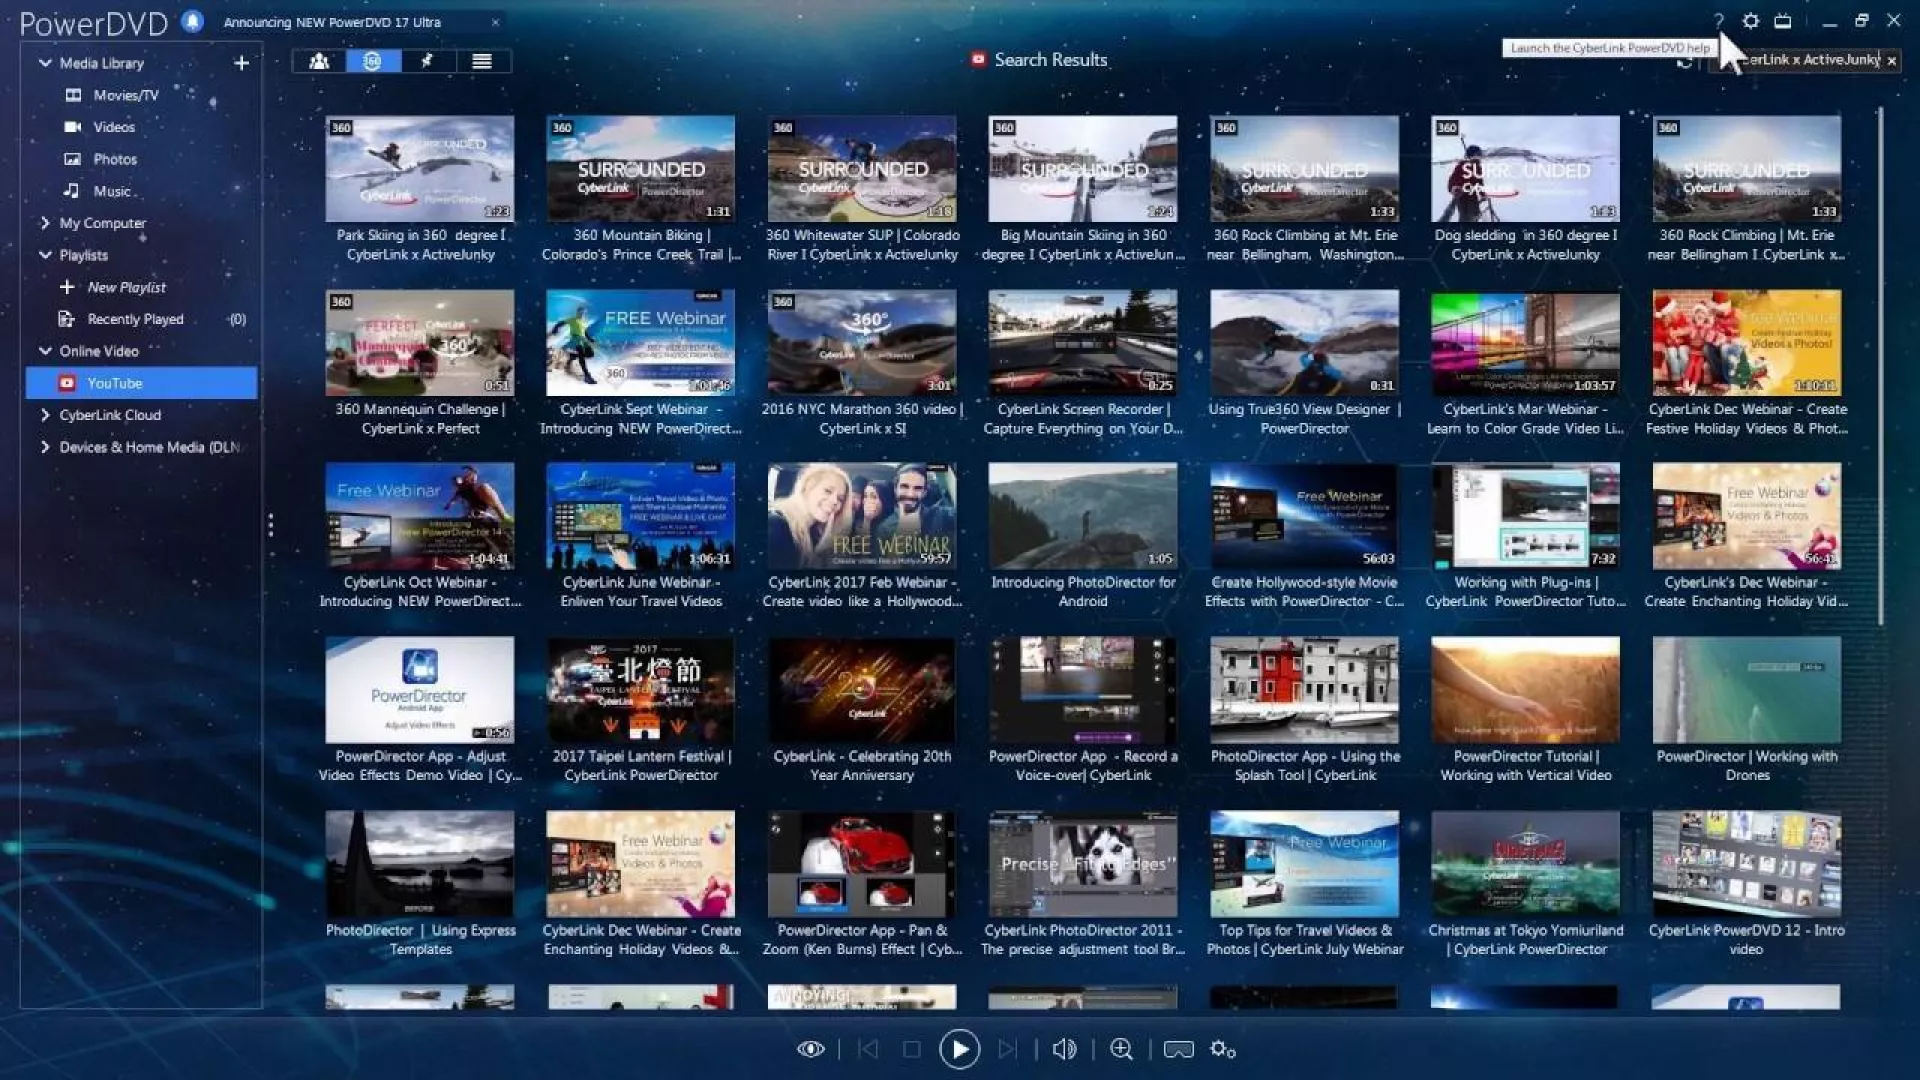Open the list menu icon
This screenshot has height=1080, width=1920.
[482, 61]
